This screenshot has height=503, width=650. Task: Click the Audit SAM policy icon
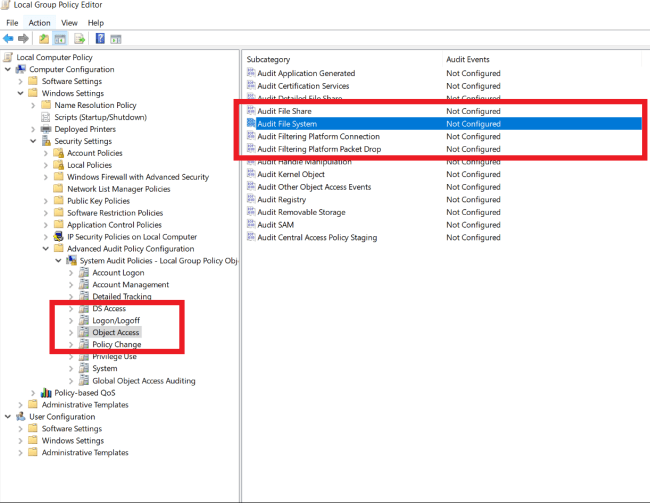[x=251, y=224]
